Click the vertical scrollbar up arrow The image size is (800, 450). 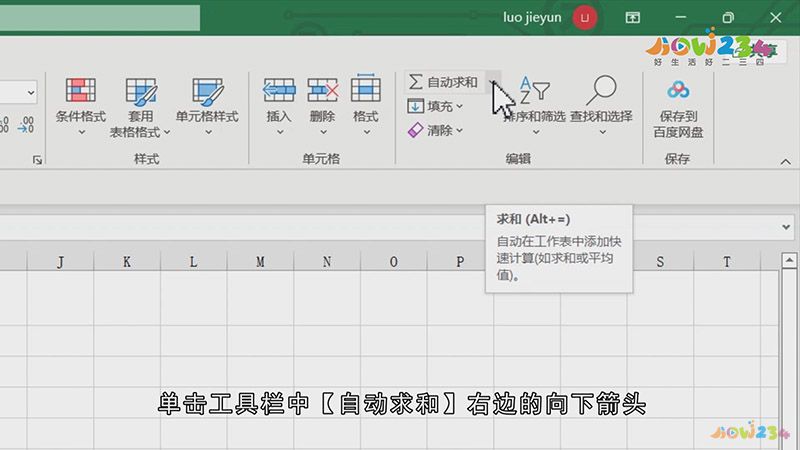point(789,261)
